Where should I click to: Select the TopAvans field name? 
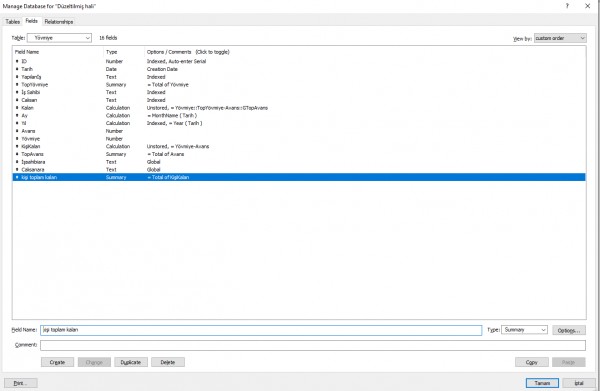pyautogui.click(x=33, y=154)
